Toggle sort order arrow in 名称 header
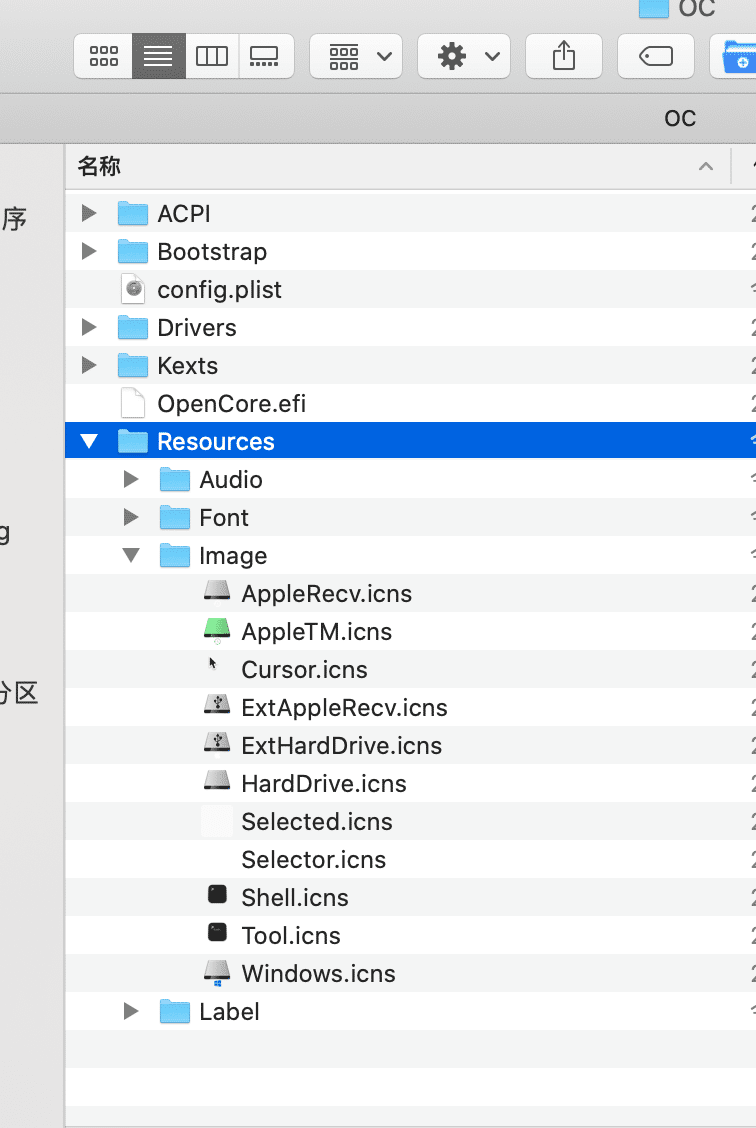 [706, 167]
